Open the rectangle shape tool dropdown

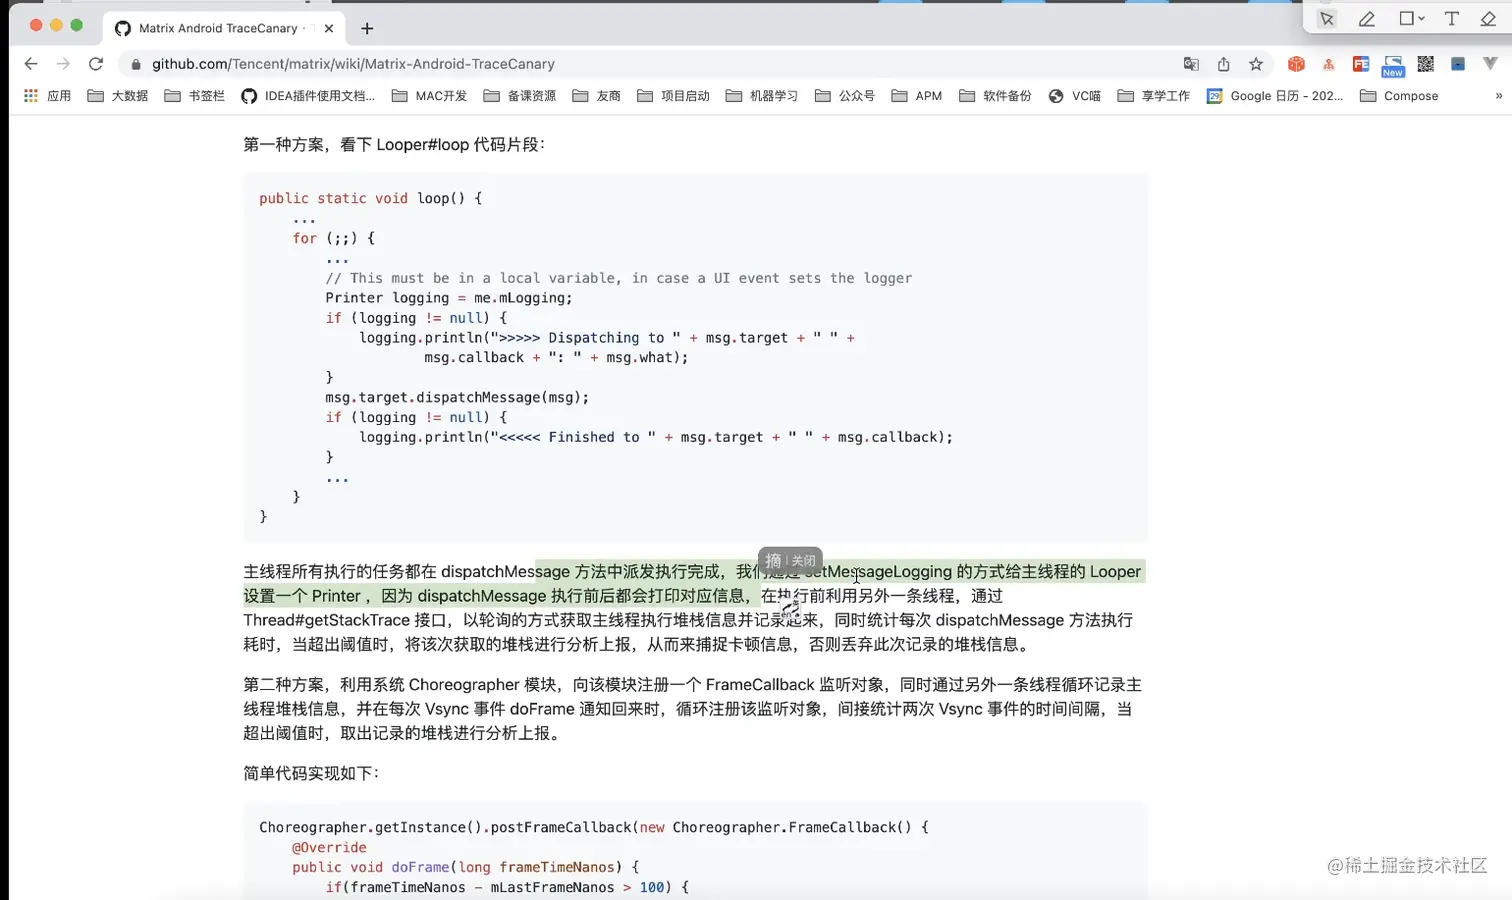(x=1411, y=19)
